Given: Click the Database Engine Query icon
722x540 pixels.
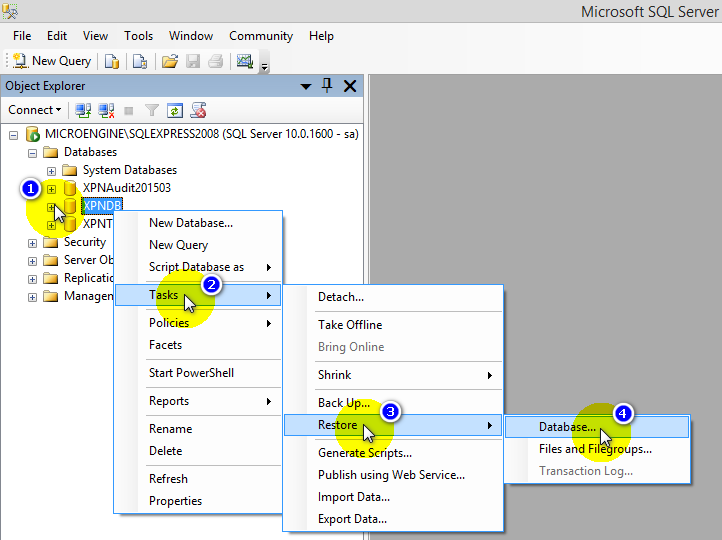Looking at the screenshot, I should coord(112,61).
